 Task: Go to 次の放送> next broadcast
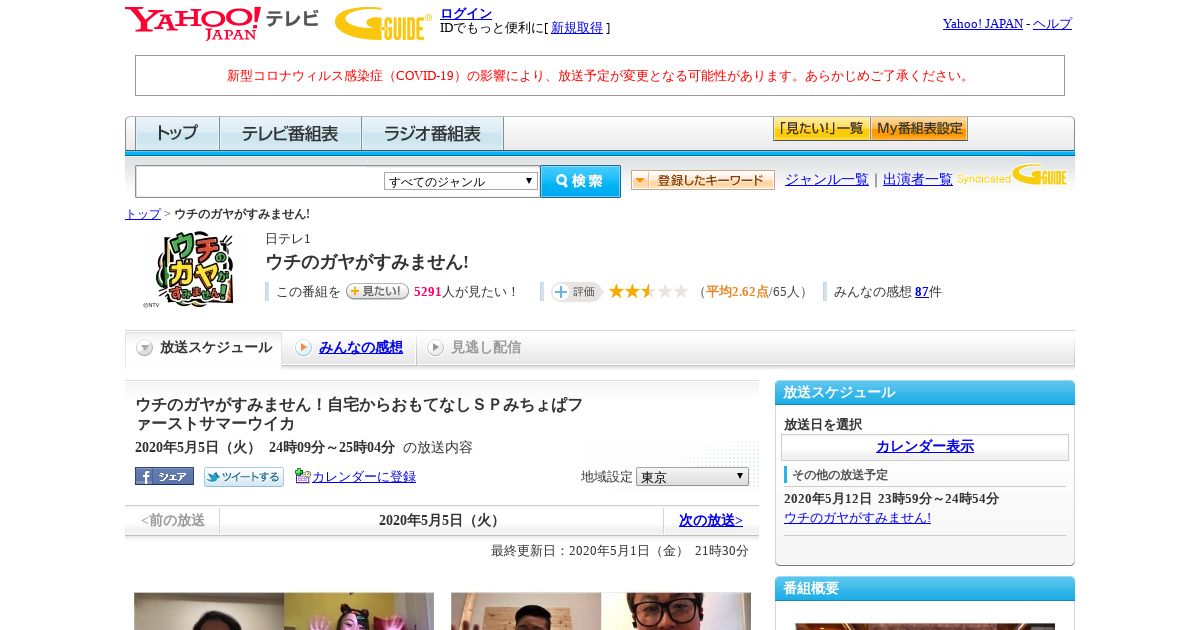(711, 520)
